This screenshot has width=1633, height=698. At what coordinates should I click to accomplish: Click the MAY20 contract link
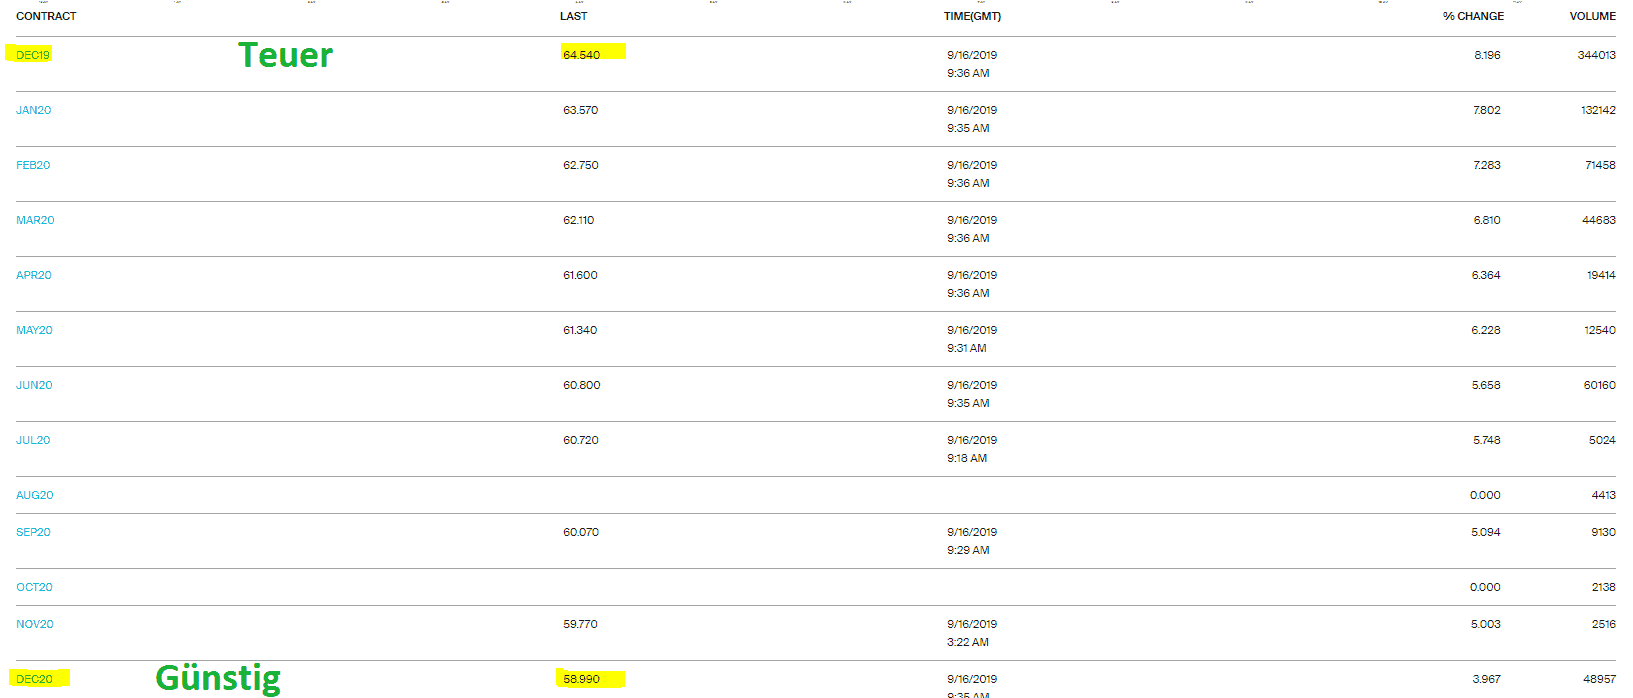pos(34,330)
